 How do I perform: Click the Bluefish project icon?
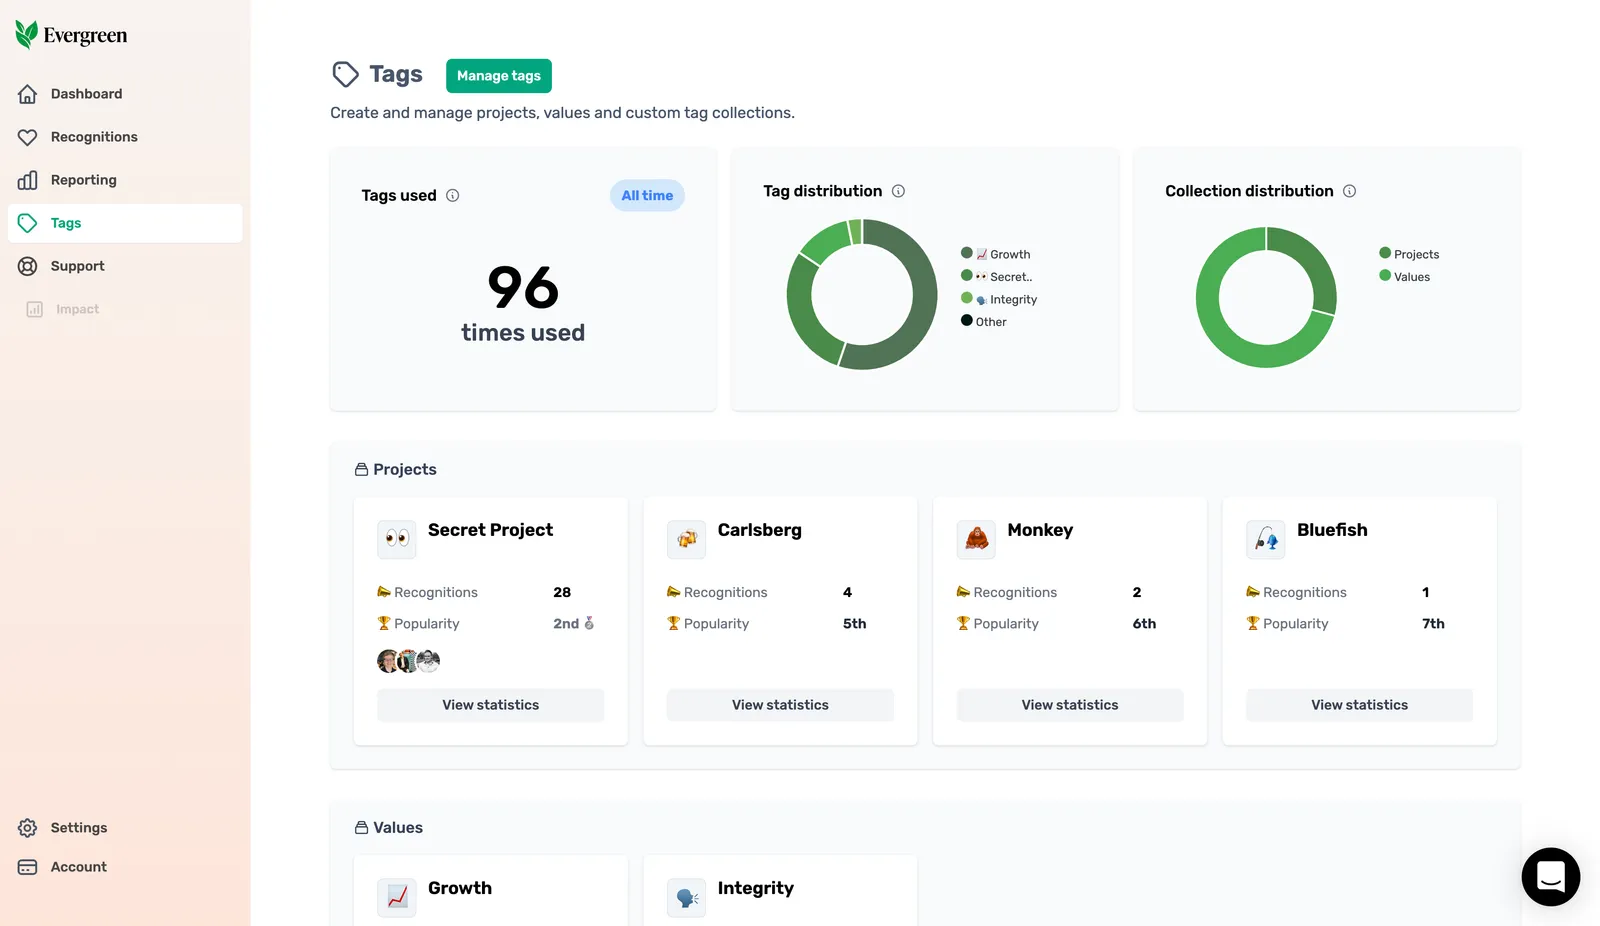[x=1266, y=539]
